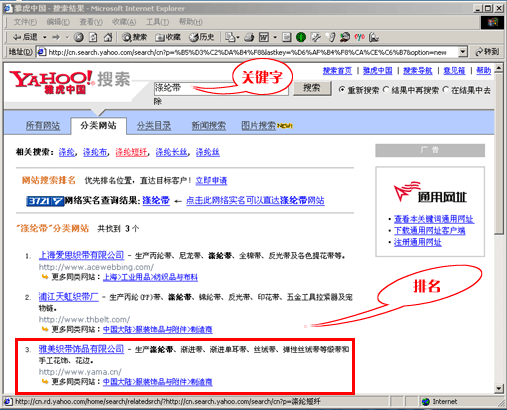The height and width of the screenshot is (410, 507).
Task: Click the Yahoo China logo
Action: tap(51, 82)
